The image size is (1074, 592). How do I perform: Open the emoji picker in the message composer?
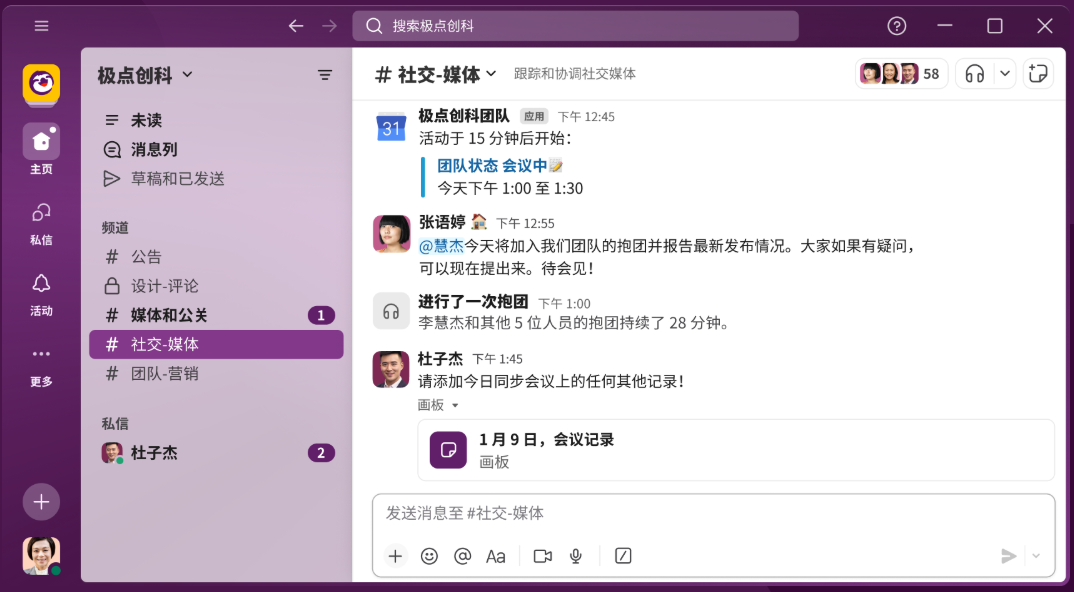[429, 556]
